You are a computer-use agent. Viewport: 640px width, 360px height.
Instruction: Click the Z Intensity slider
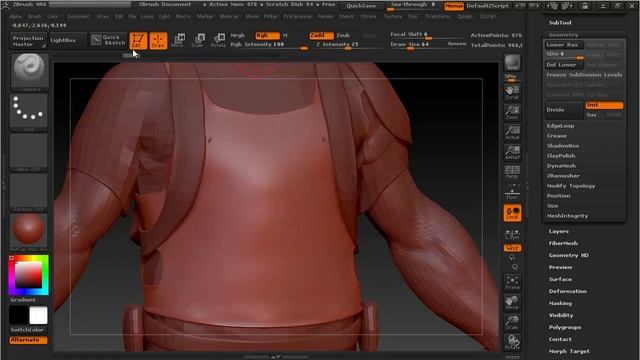point(349,44)
